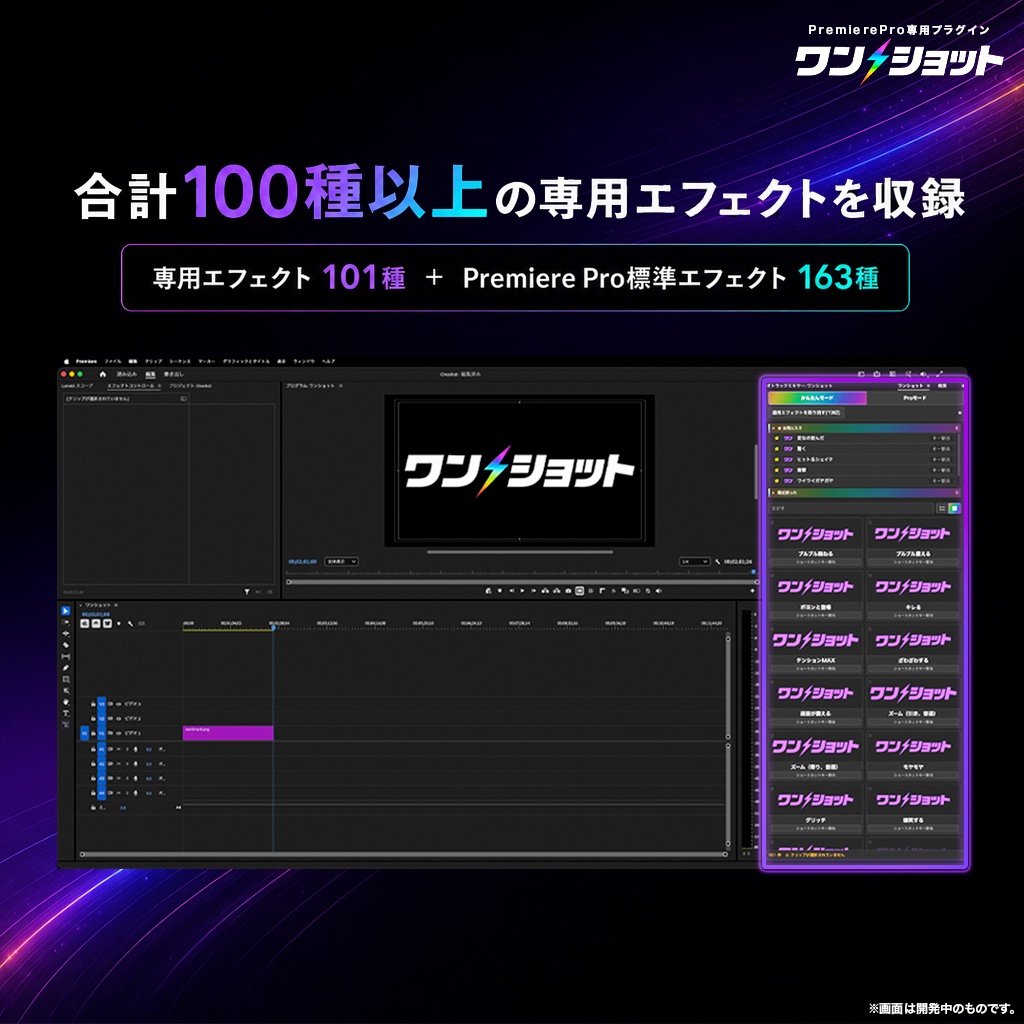The height and width of the screenshot is (1024, 1024).
Task: Click the timeline playhead marker
Action: pos(273,628)
